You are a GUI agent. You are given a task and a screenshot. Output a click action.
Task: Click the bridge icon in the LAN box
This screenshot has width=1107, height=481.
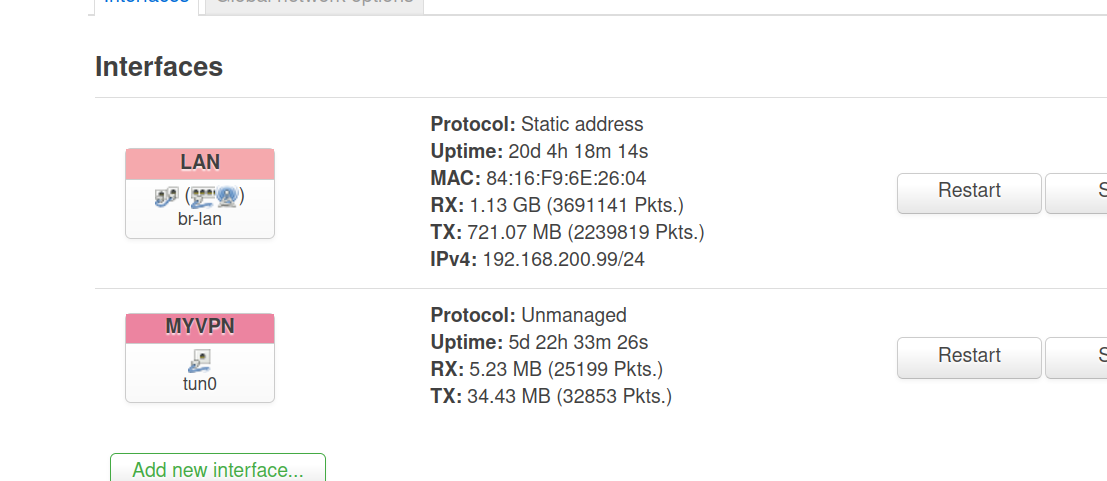(x=166, y=196)
